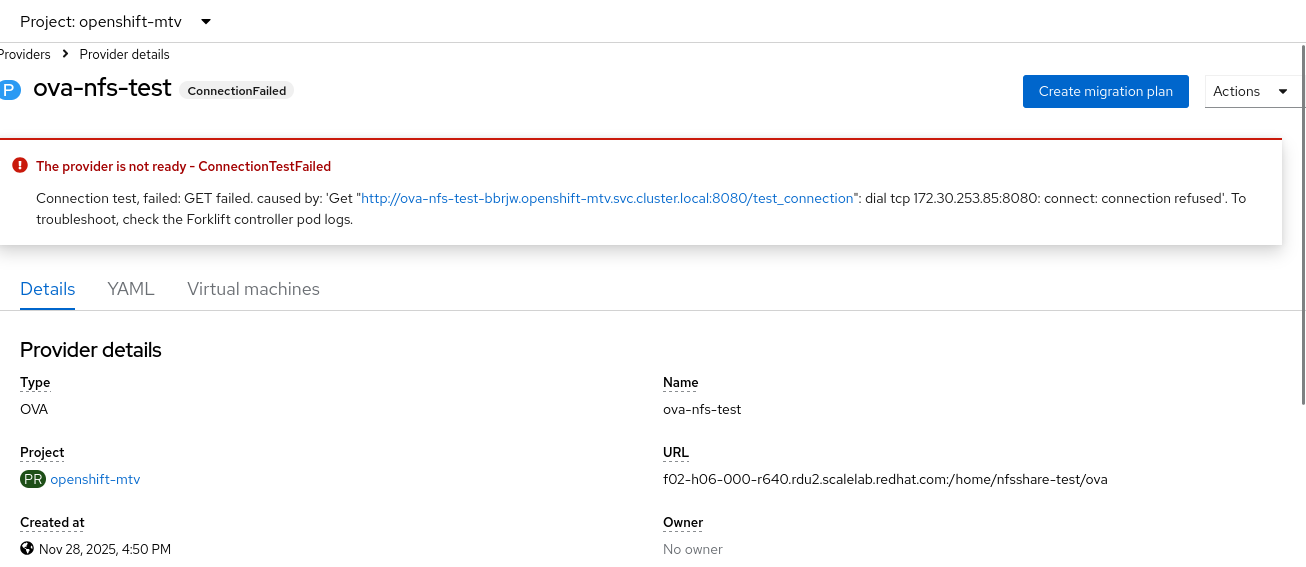This screenshot has height=567, width=1306.
Task: Switch to the Details tab
Action: (x=47, y=289)
